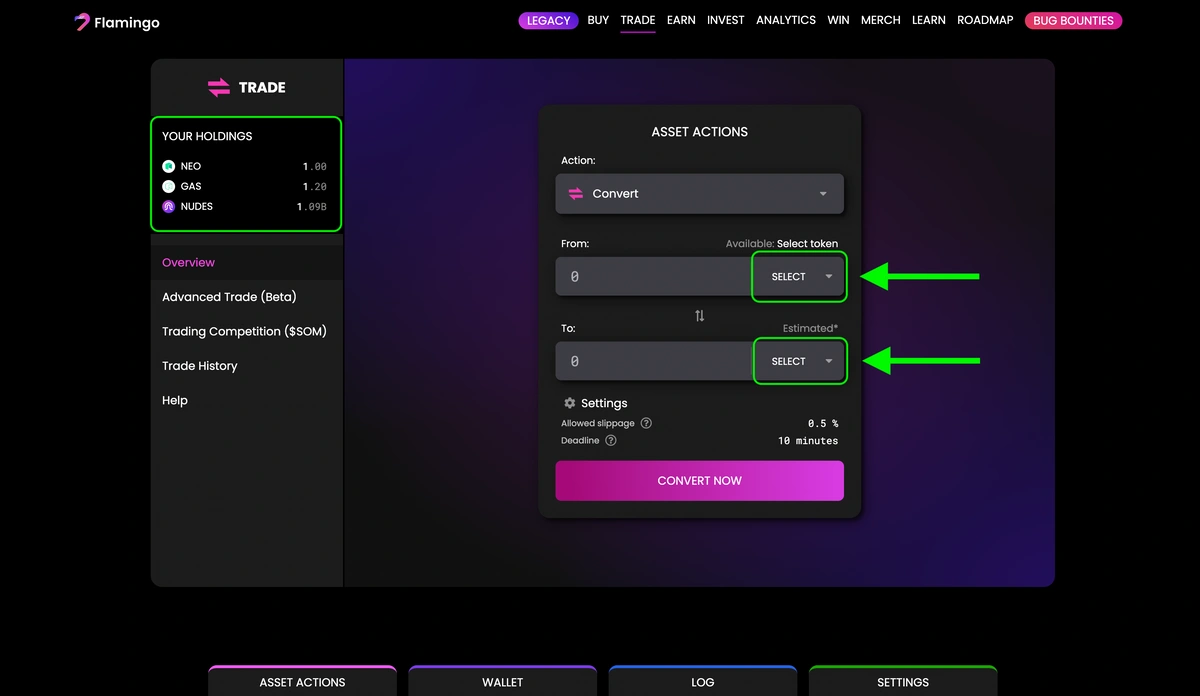
Task: Go to the BUY menu
Action: (598, 20)
